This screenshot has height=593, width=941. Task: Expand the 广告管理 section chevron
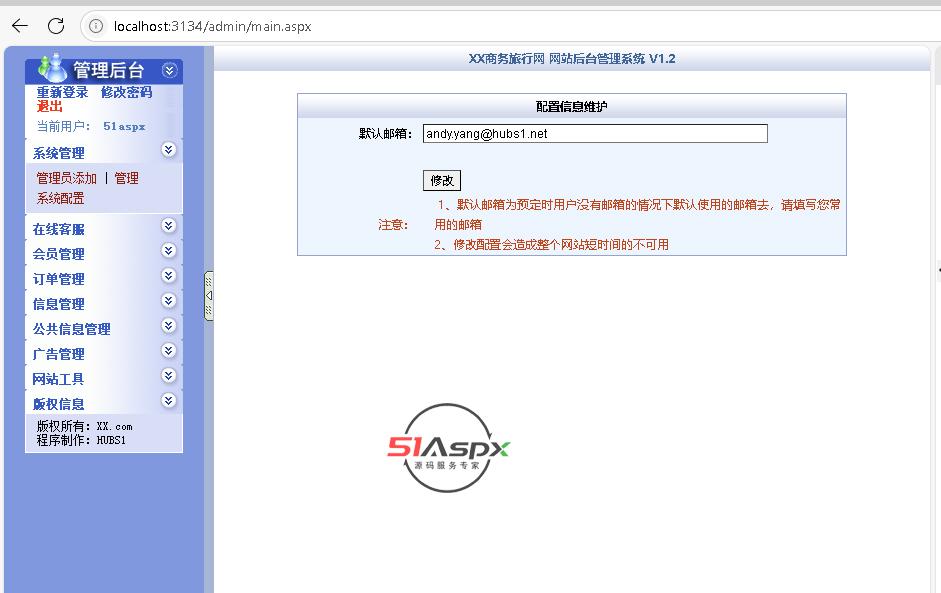click(x=169, y=351)
